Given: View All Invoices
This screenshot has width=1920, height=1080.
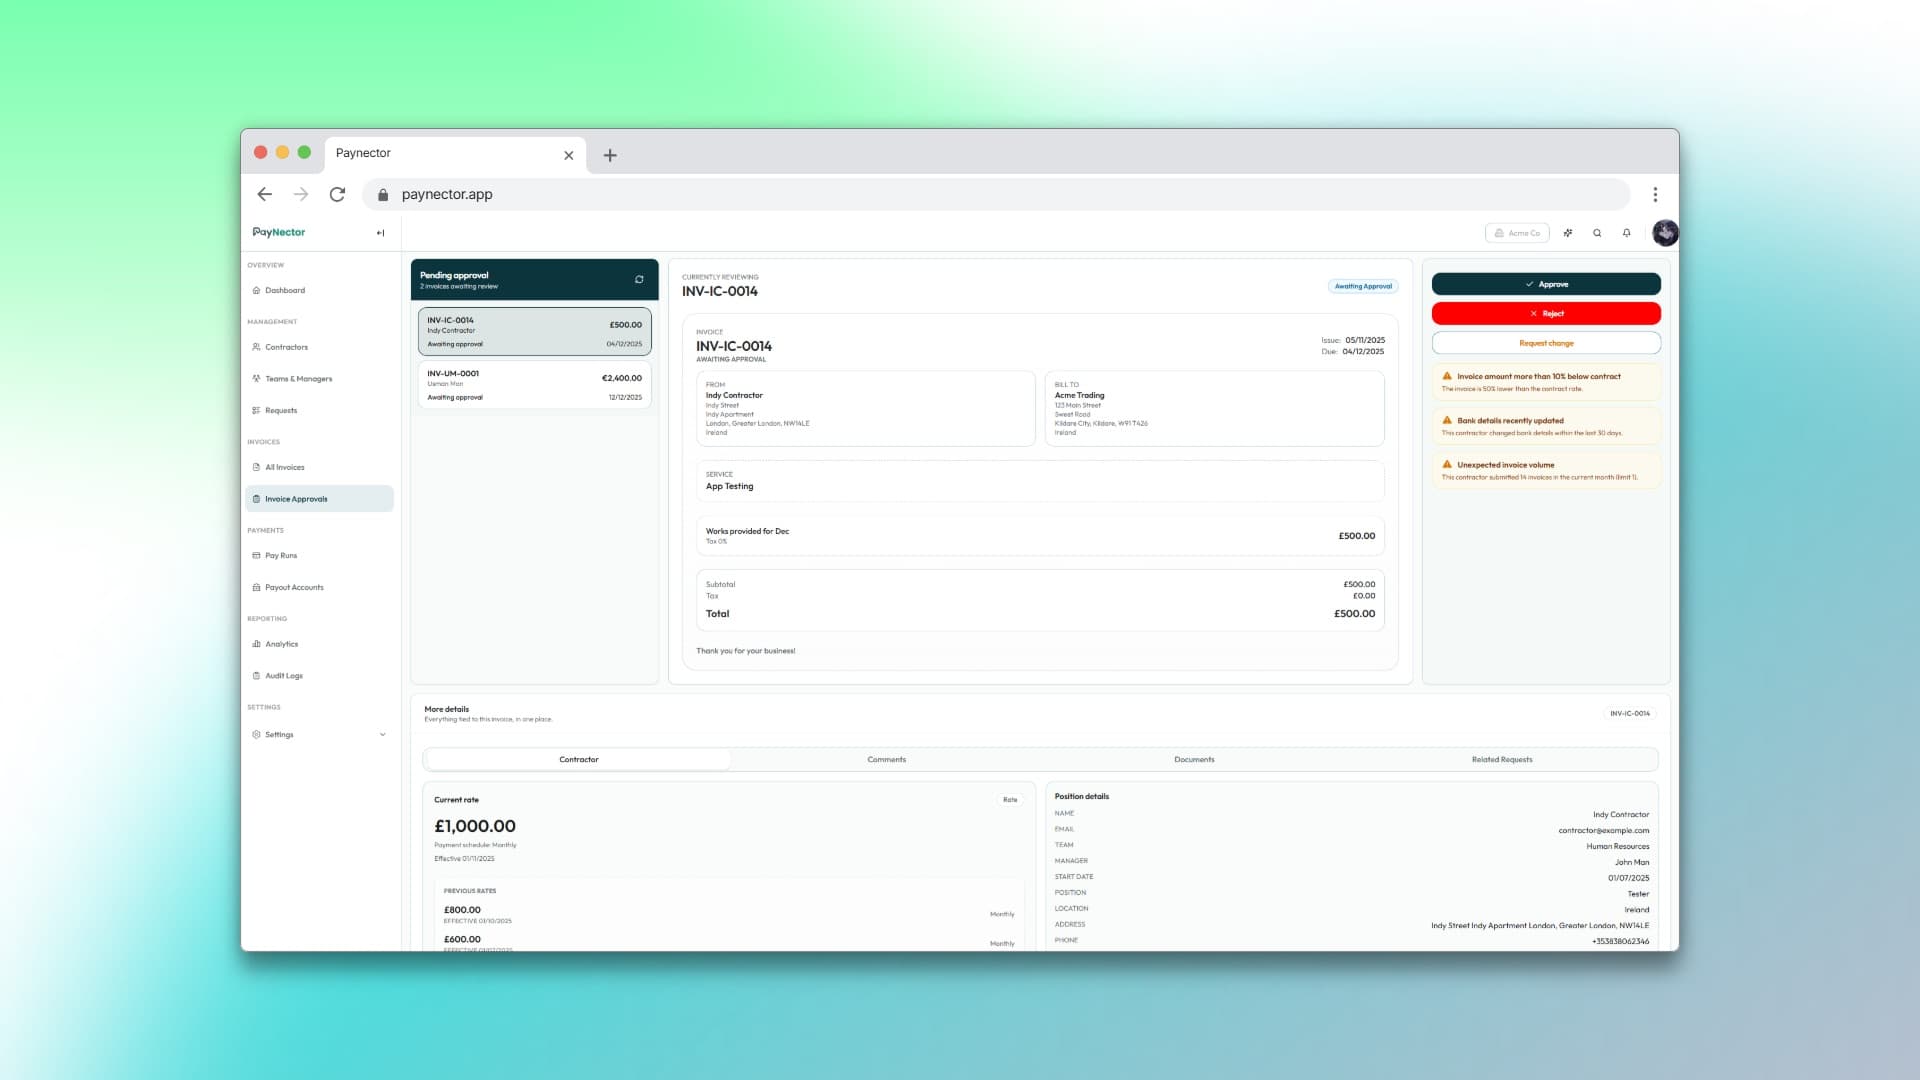Looking at the screenshot, I should click(284, 466).
